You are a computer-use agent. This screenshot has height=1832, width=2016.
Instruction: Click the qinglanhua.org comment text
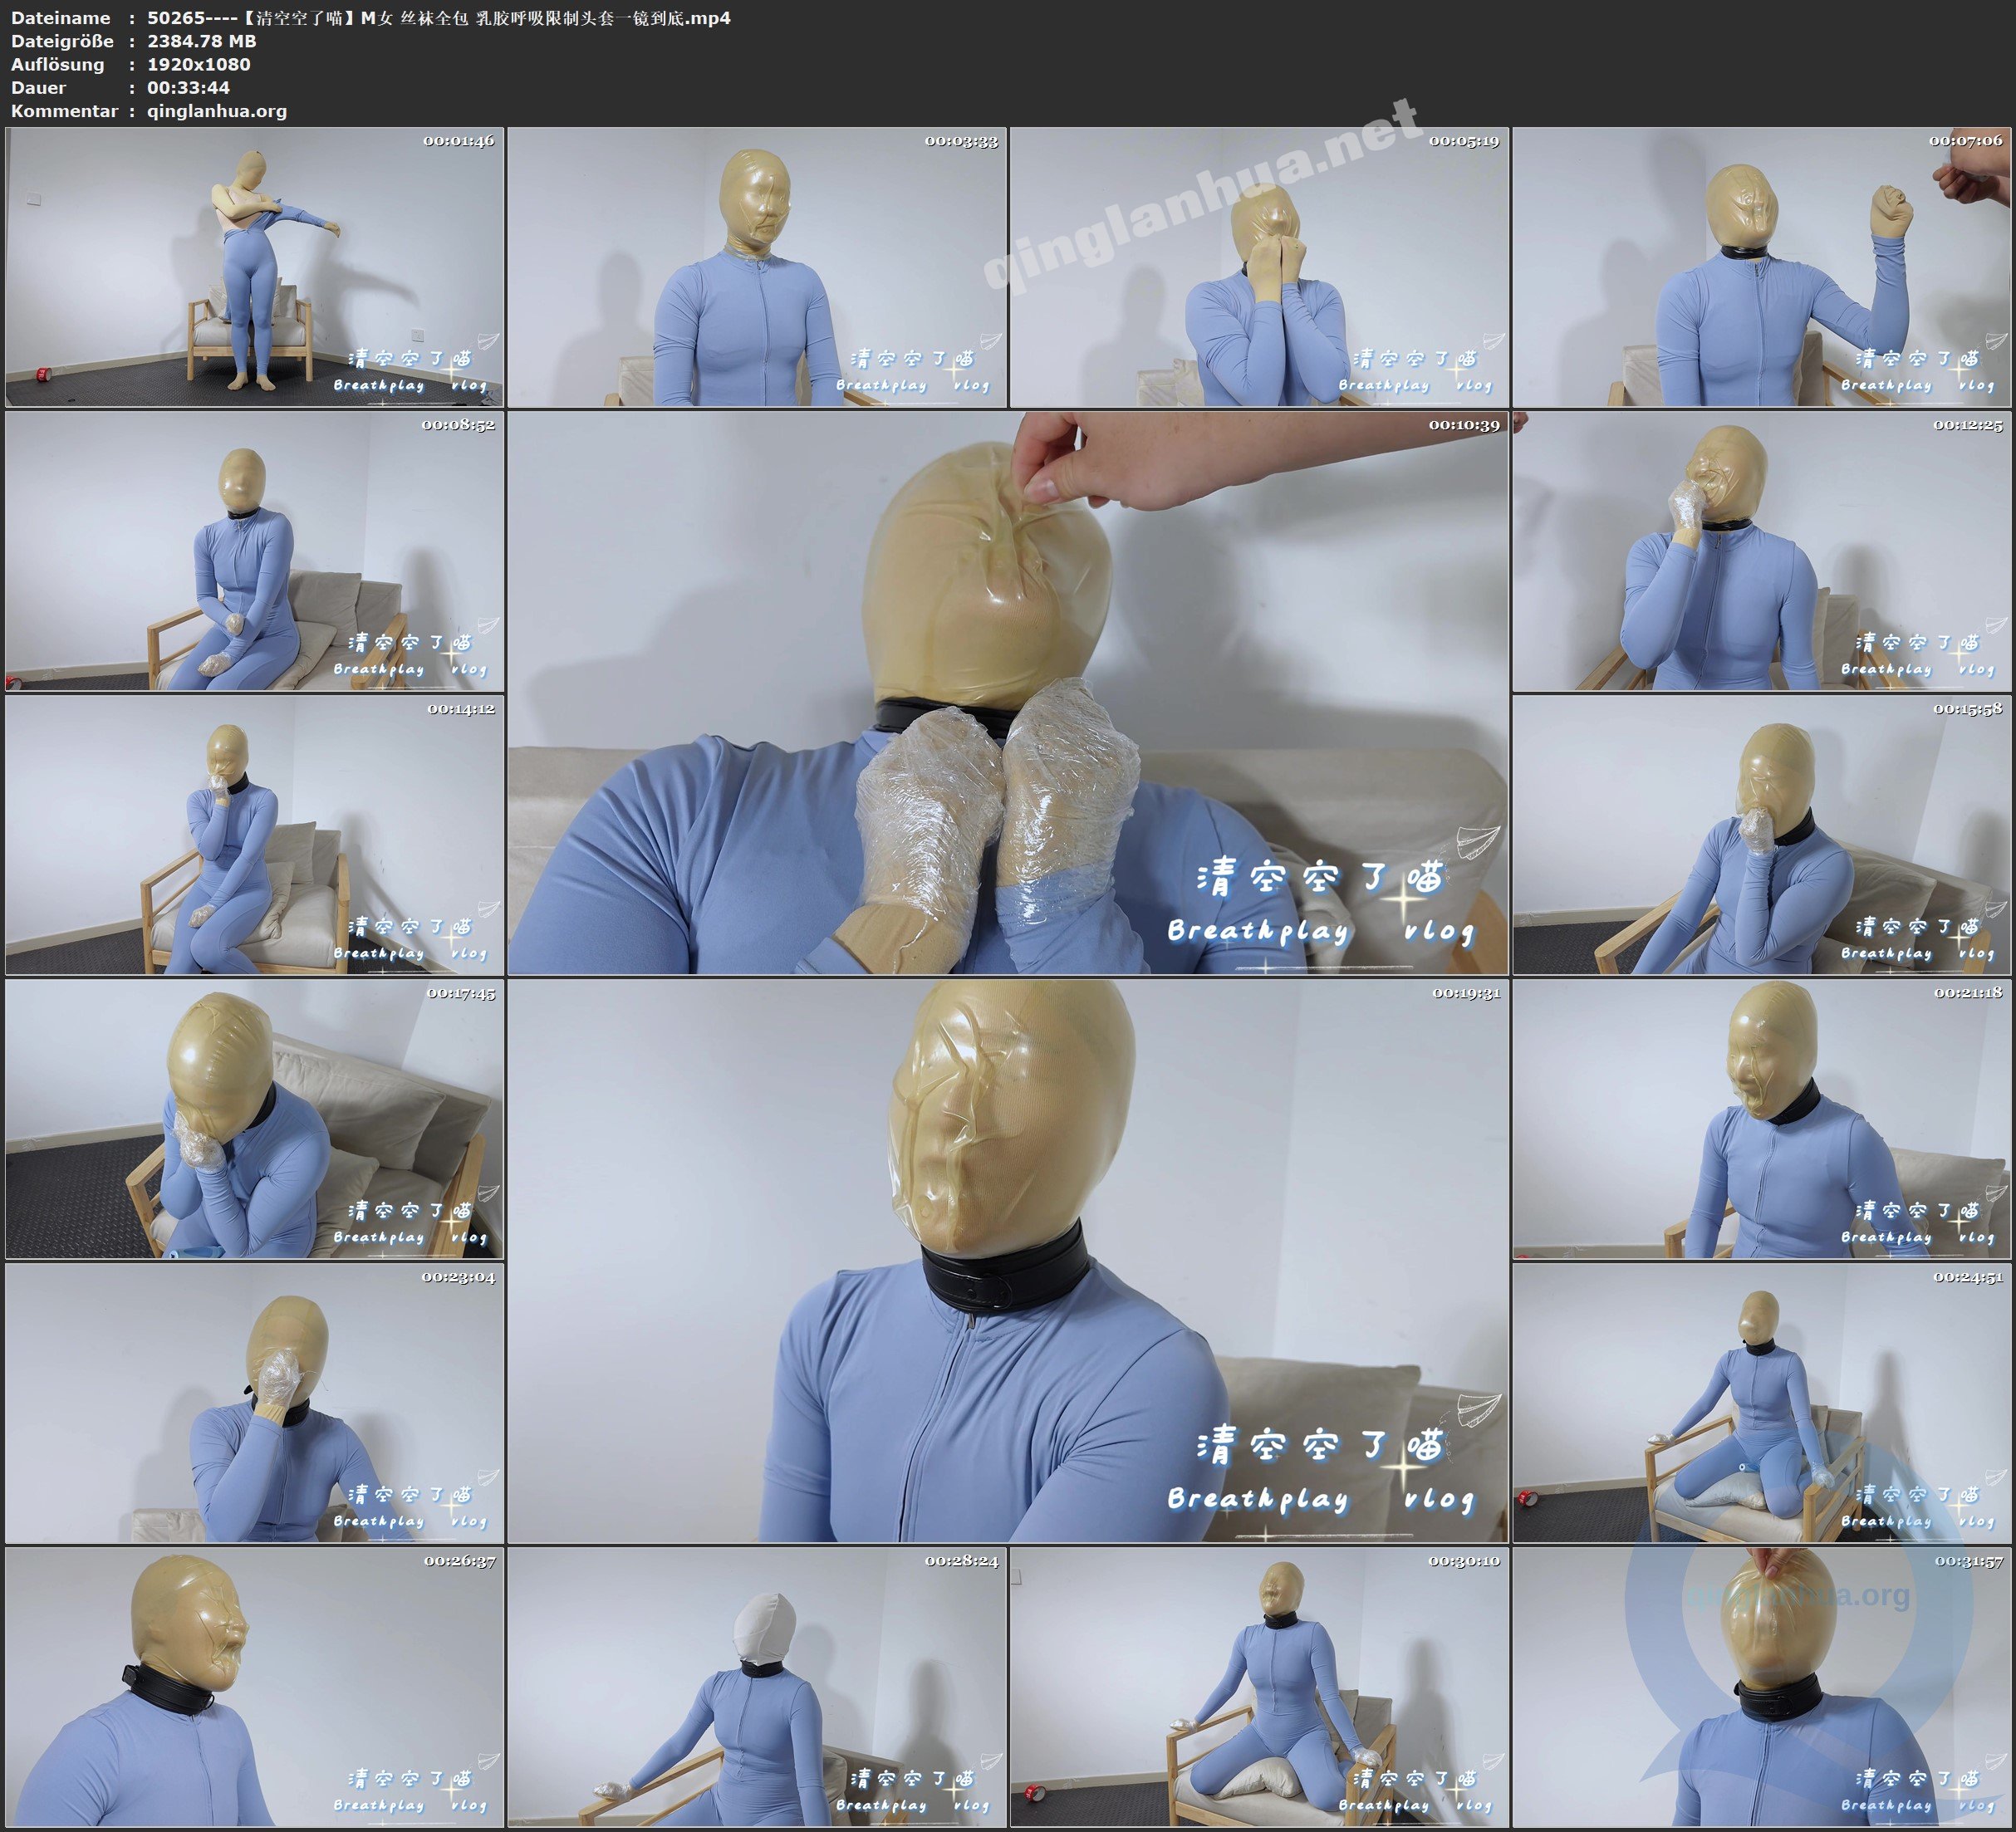[217, 111]
